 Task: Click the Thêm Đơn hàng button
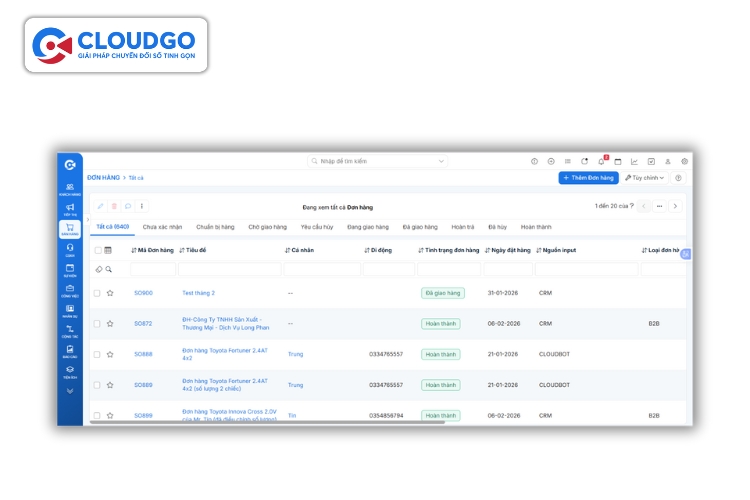588,178
